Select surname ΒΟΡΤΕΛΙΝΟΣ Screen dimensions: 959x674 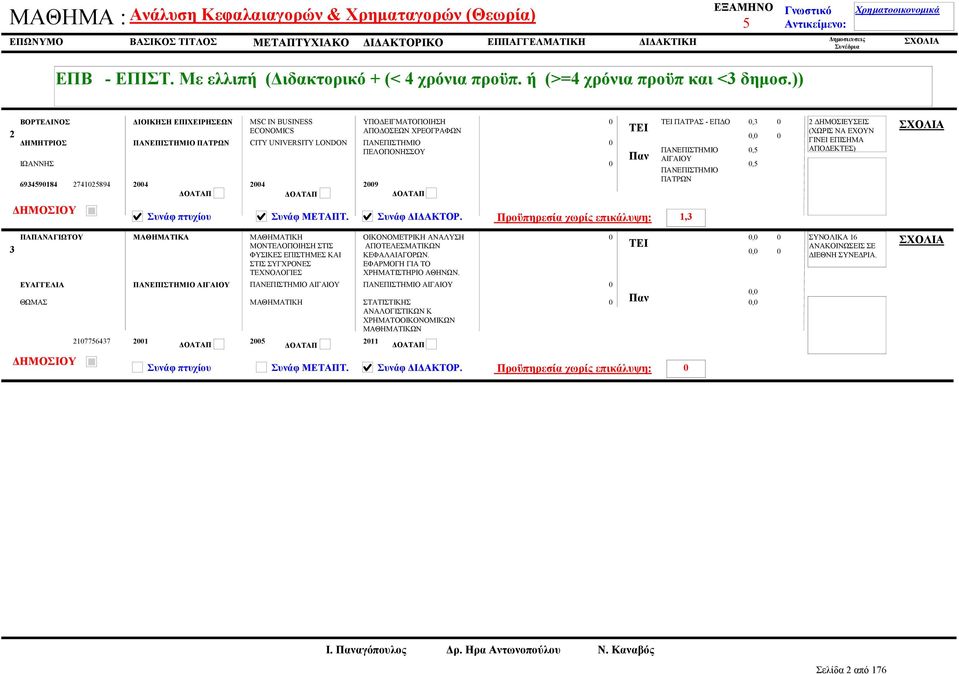click(45, 122)
